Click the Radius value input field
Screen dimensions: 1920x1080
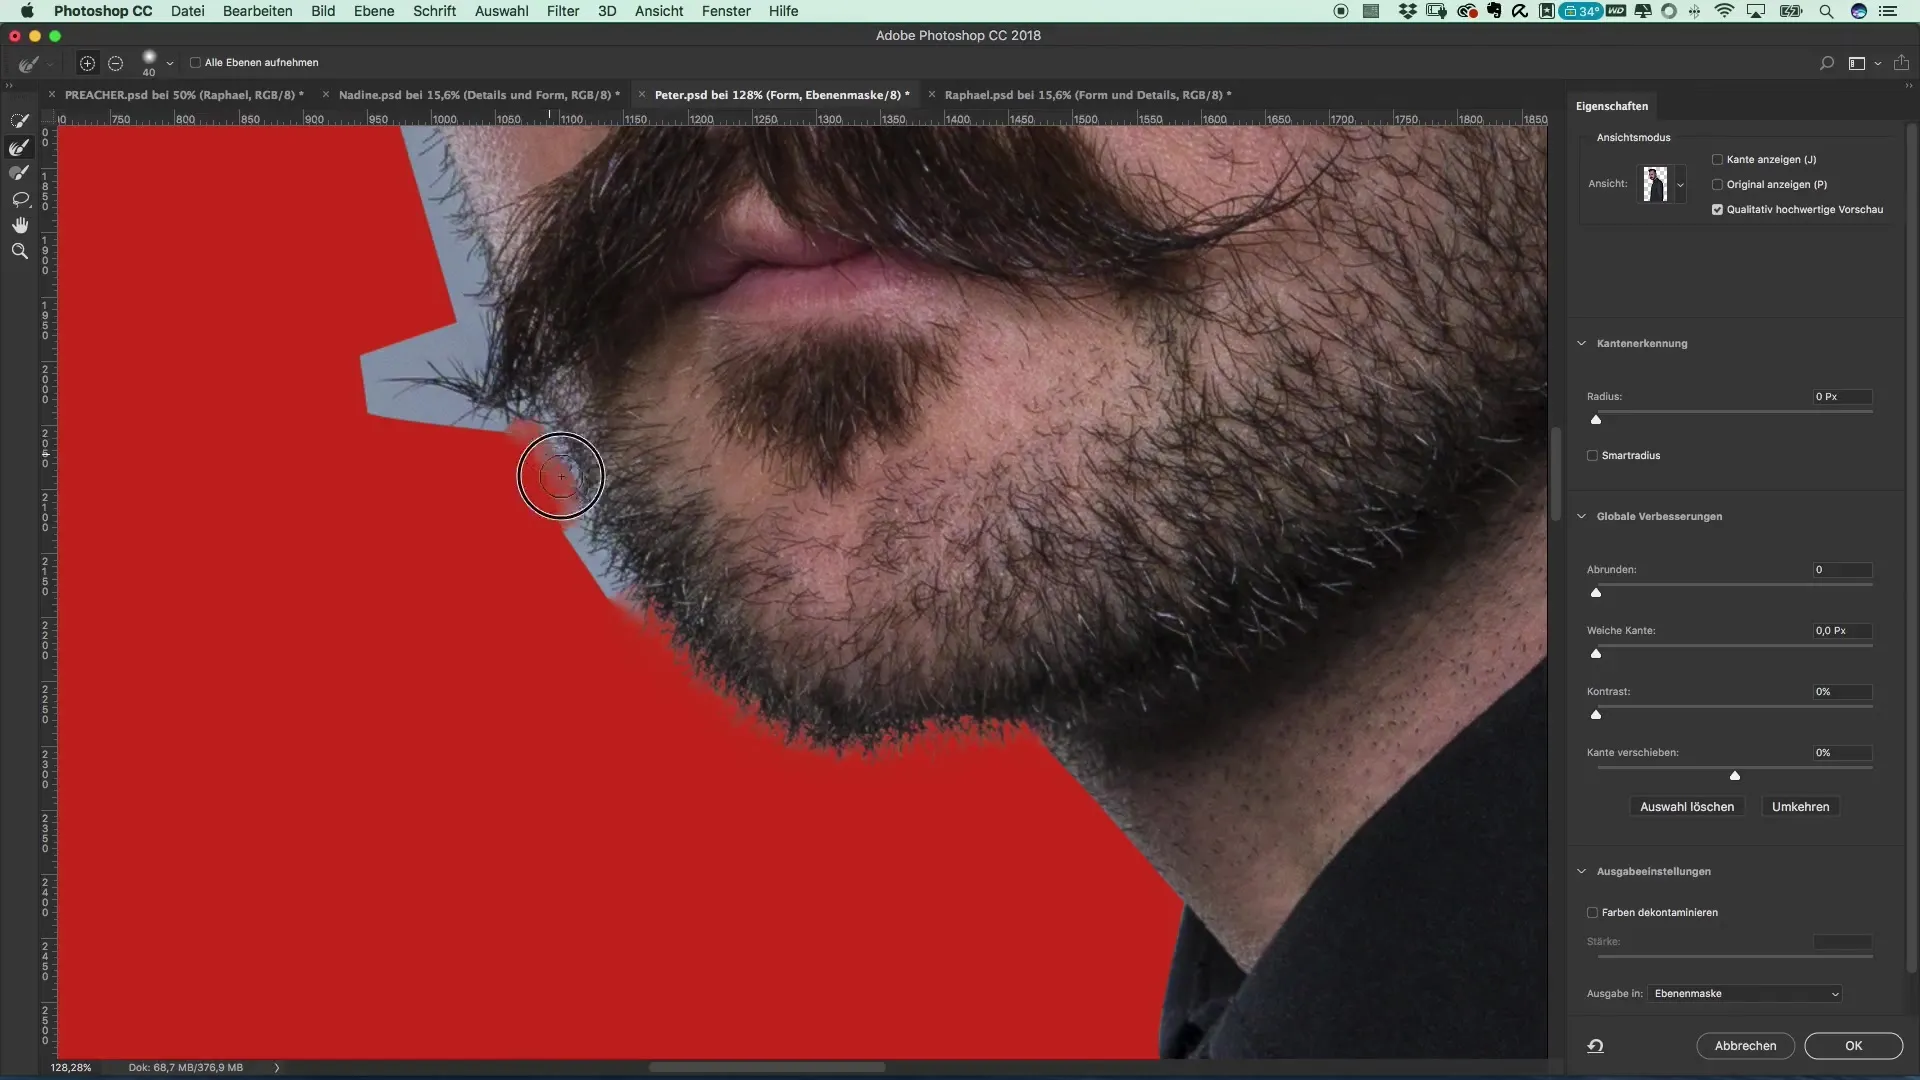[x=1841, y=397]
